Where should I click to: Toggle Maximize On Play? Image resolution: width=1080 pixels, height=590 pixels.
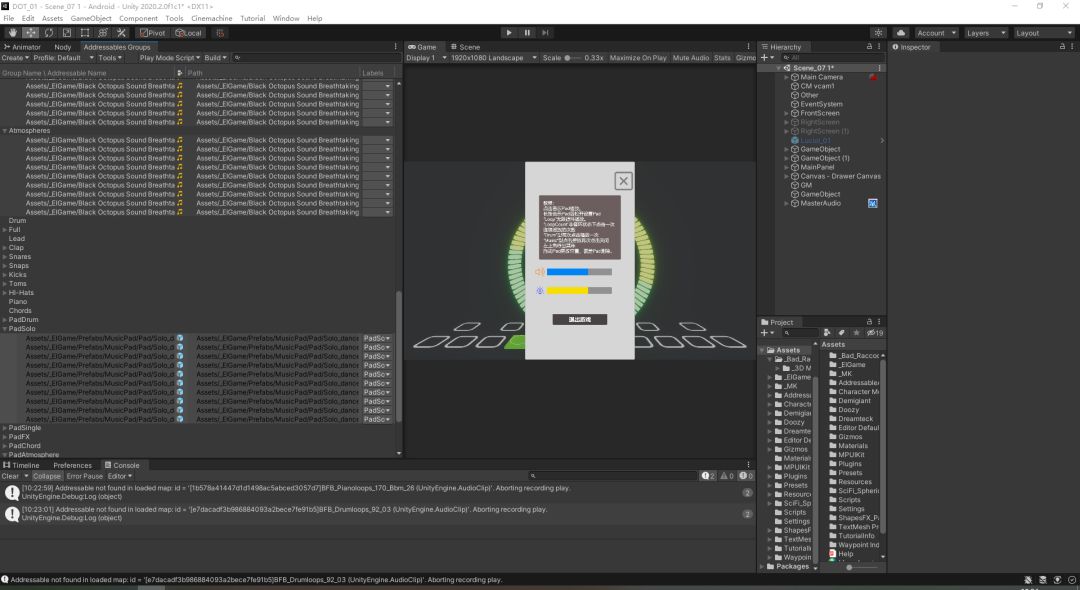click(x=637, y=58)
